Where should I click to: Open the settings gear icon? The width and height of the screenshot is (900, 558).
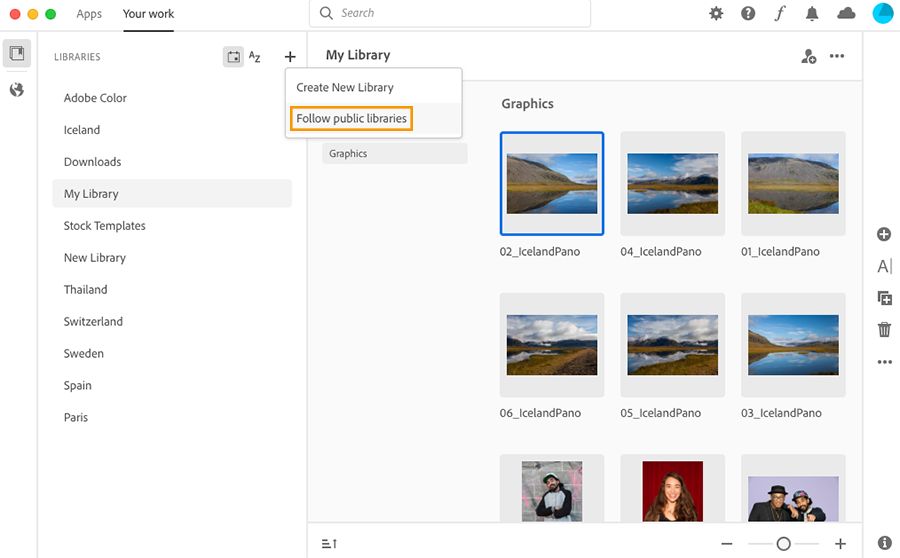point(716,14)
